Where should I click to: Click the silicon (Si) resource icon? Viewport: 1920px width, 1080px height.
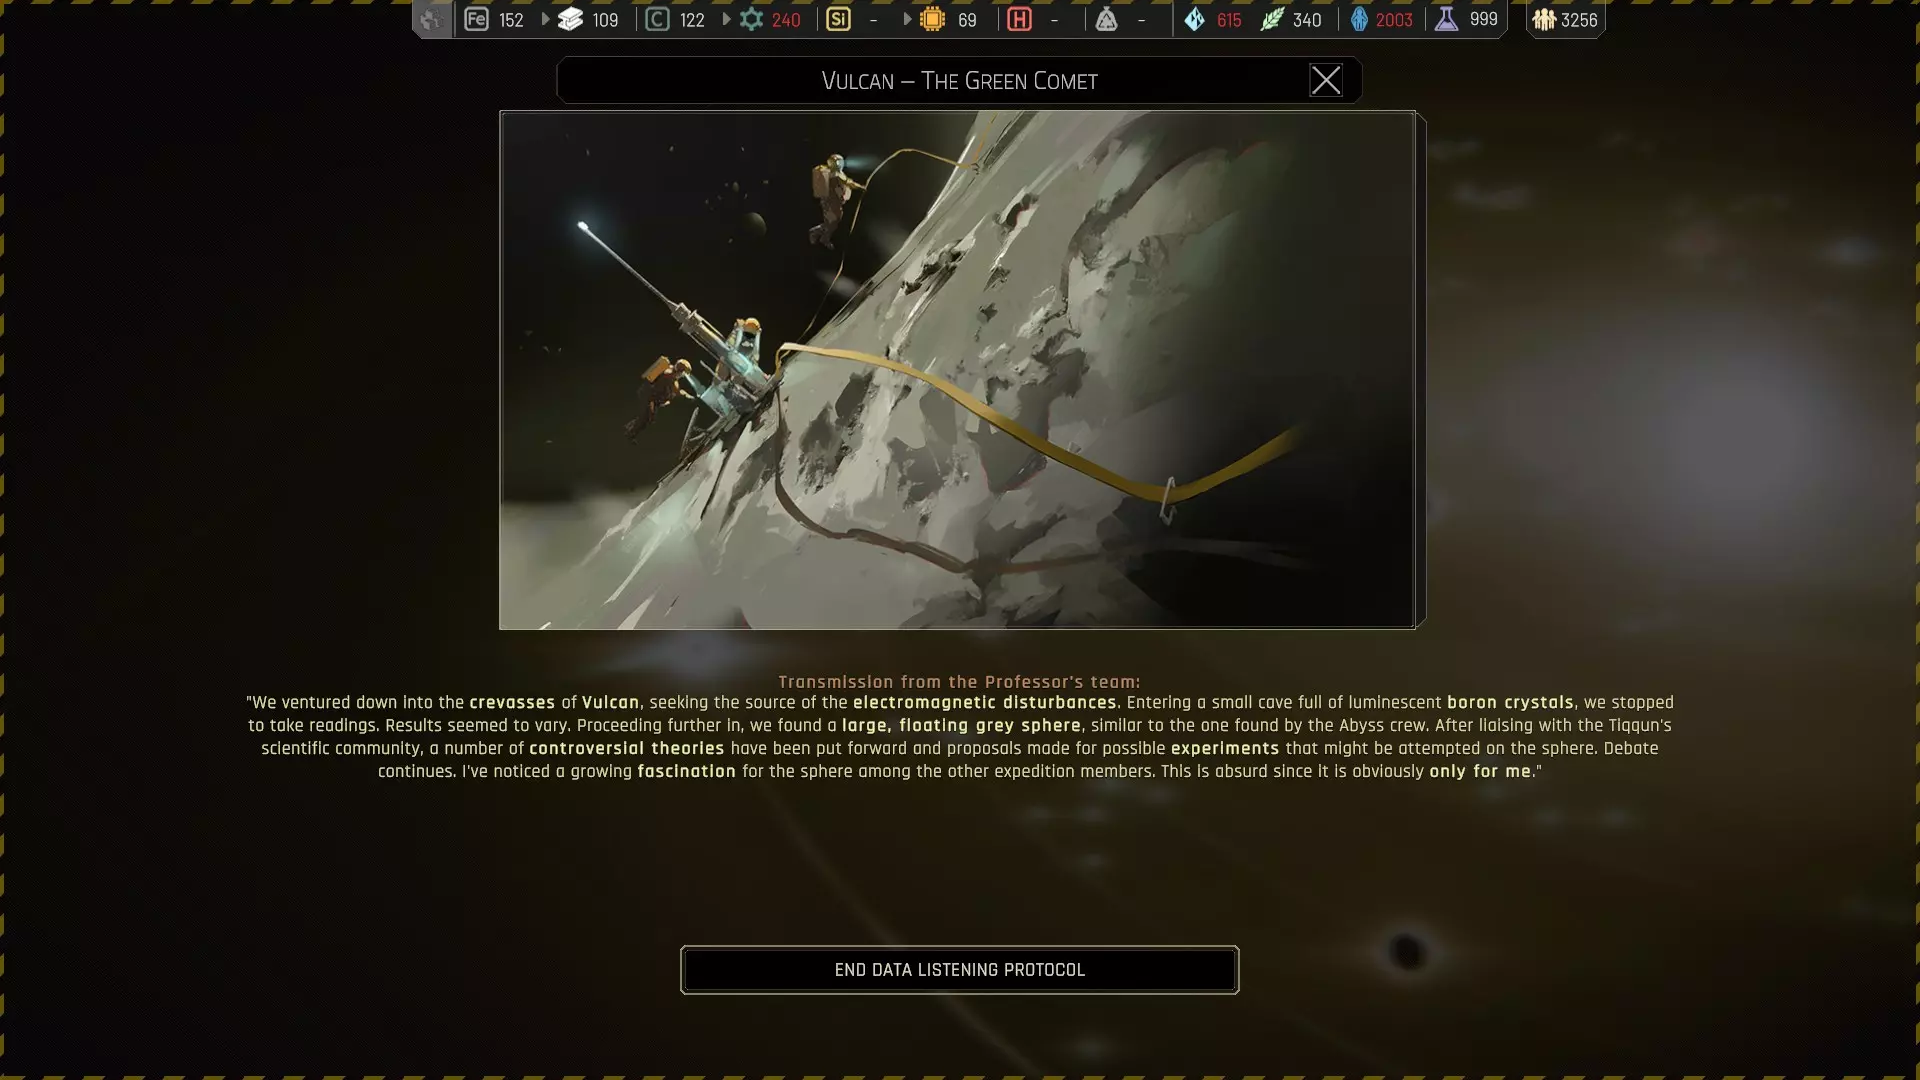pos(838,19)
